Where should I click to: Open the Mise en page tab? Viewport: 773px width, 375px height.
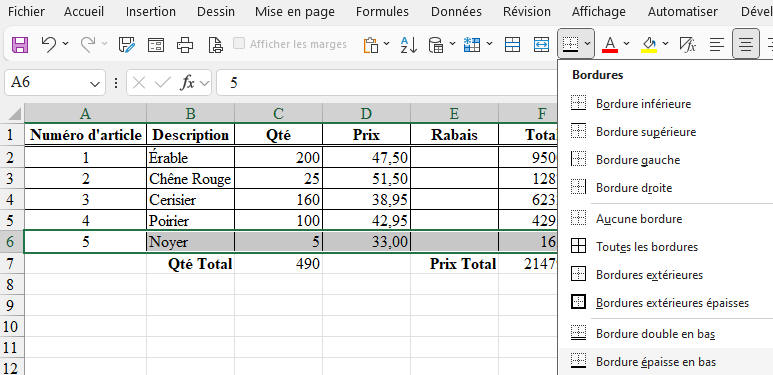tap(295, 12)
